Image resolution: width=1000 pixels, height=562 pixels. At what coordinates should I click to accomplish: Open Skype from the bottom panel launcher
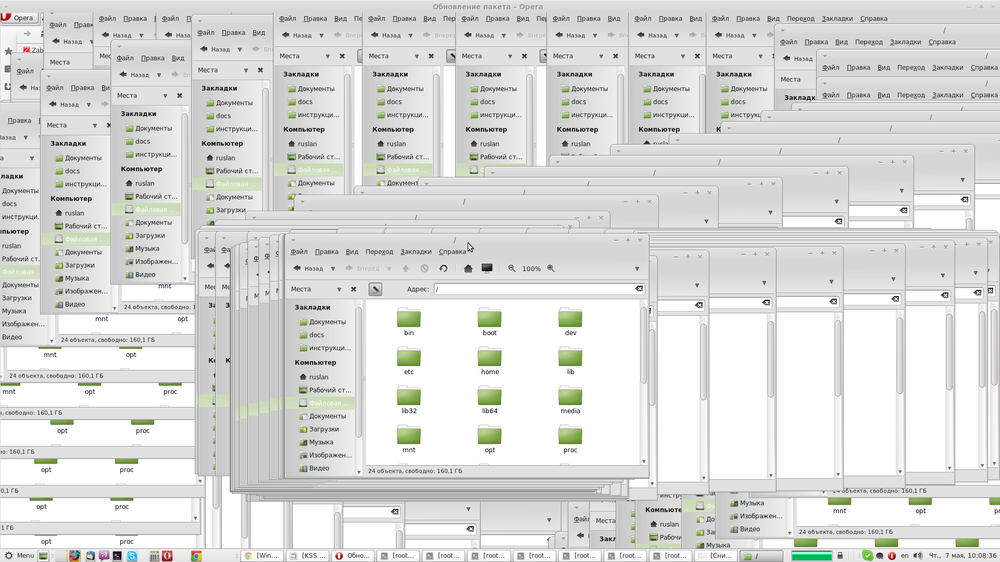point(132,555)
